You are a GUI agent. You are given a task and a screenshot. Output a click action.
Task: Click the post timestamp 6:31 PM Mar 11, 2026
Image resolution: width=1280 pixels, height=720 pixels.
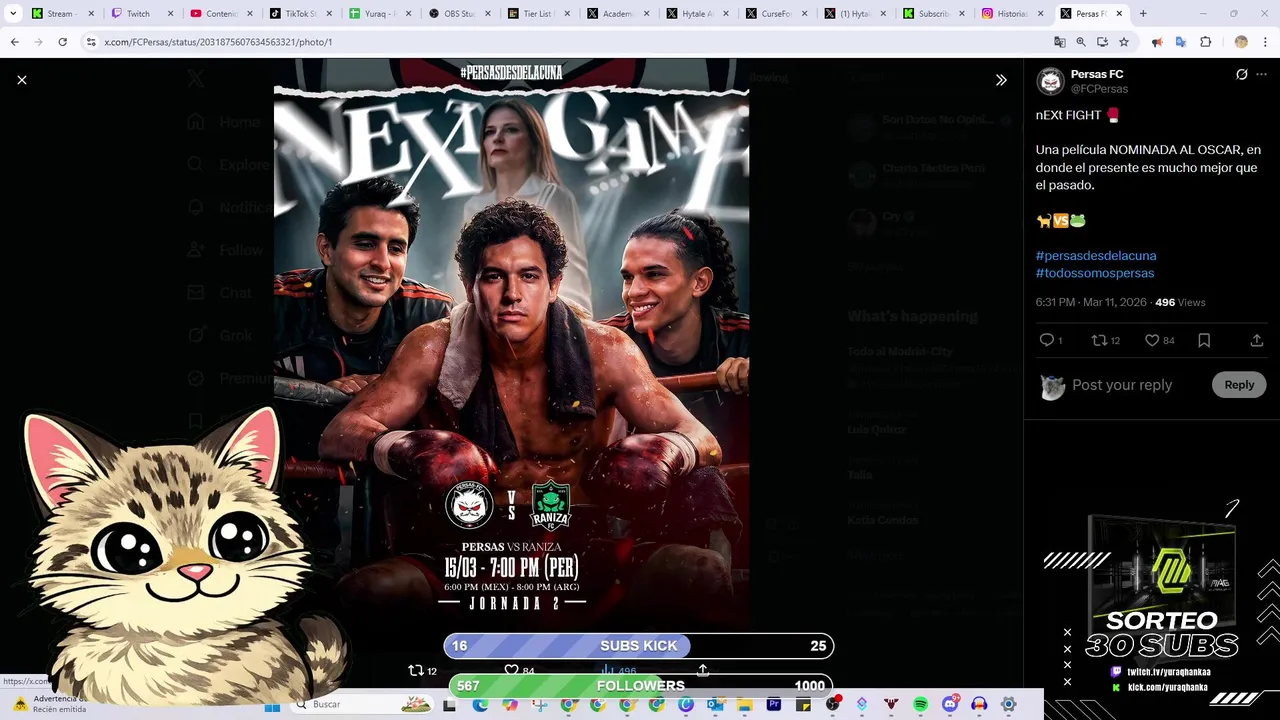tap(1091, 302)
